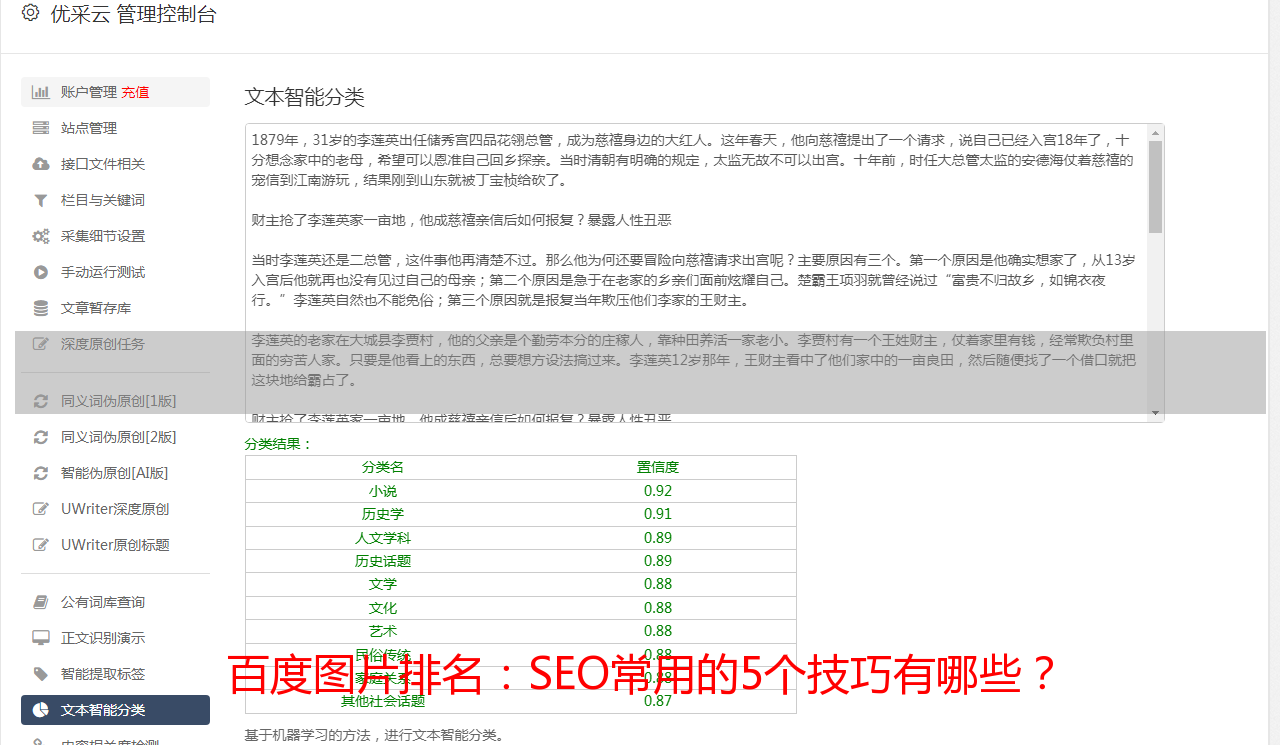Click the 0.89 value in 历史话题 row
Viewport: 1280px width, 745px height.
point(658,561)
